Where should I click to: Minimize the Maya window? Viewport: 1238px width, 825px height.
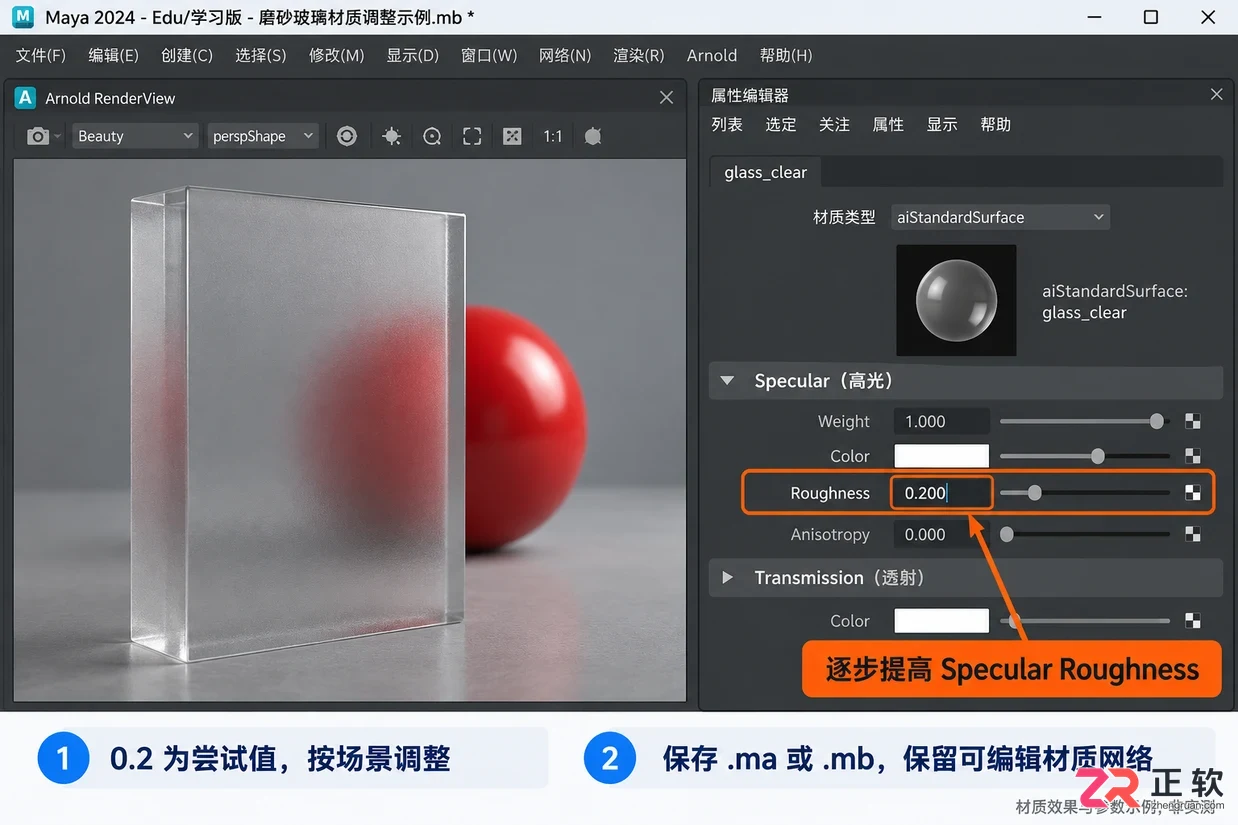pos(1096,17)
